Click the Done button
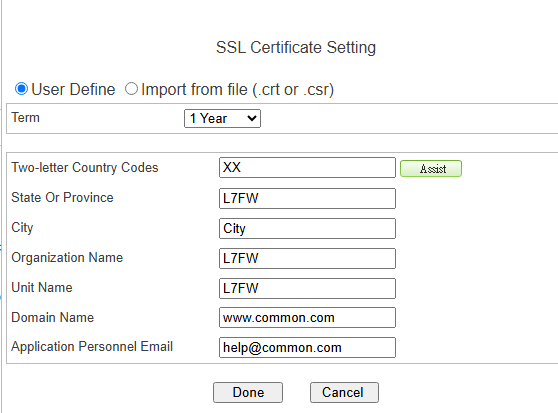The height and width of the screenshot is (413, 558). click(x=248, y=392)
